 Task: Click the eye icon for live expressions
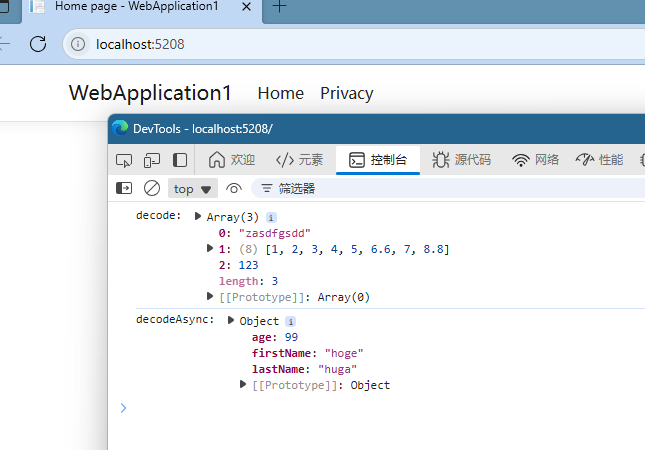click(234, 188)
